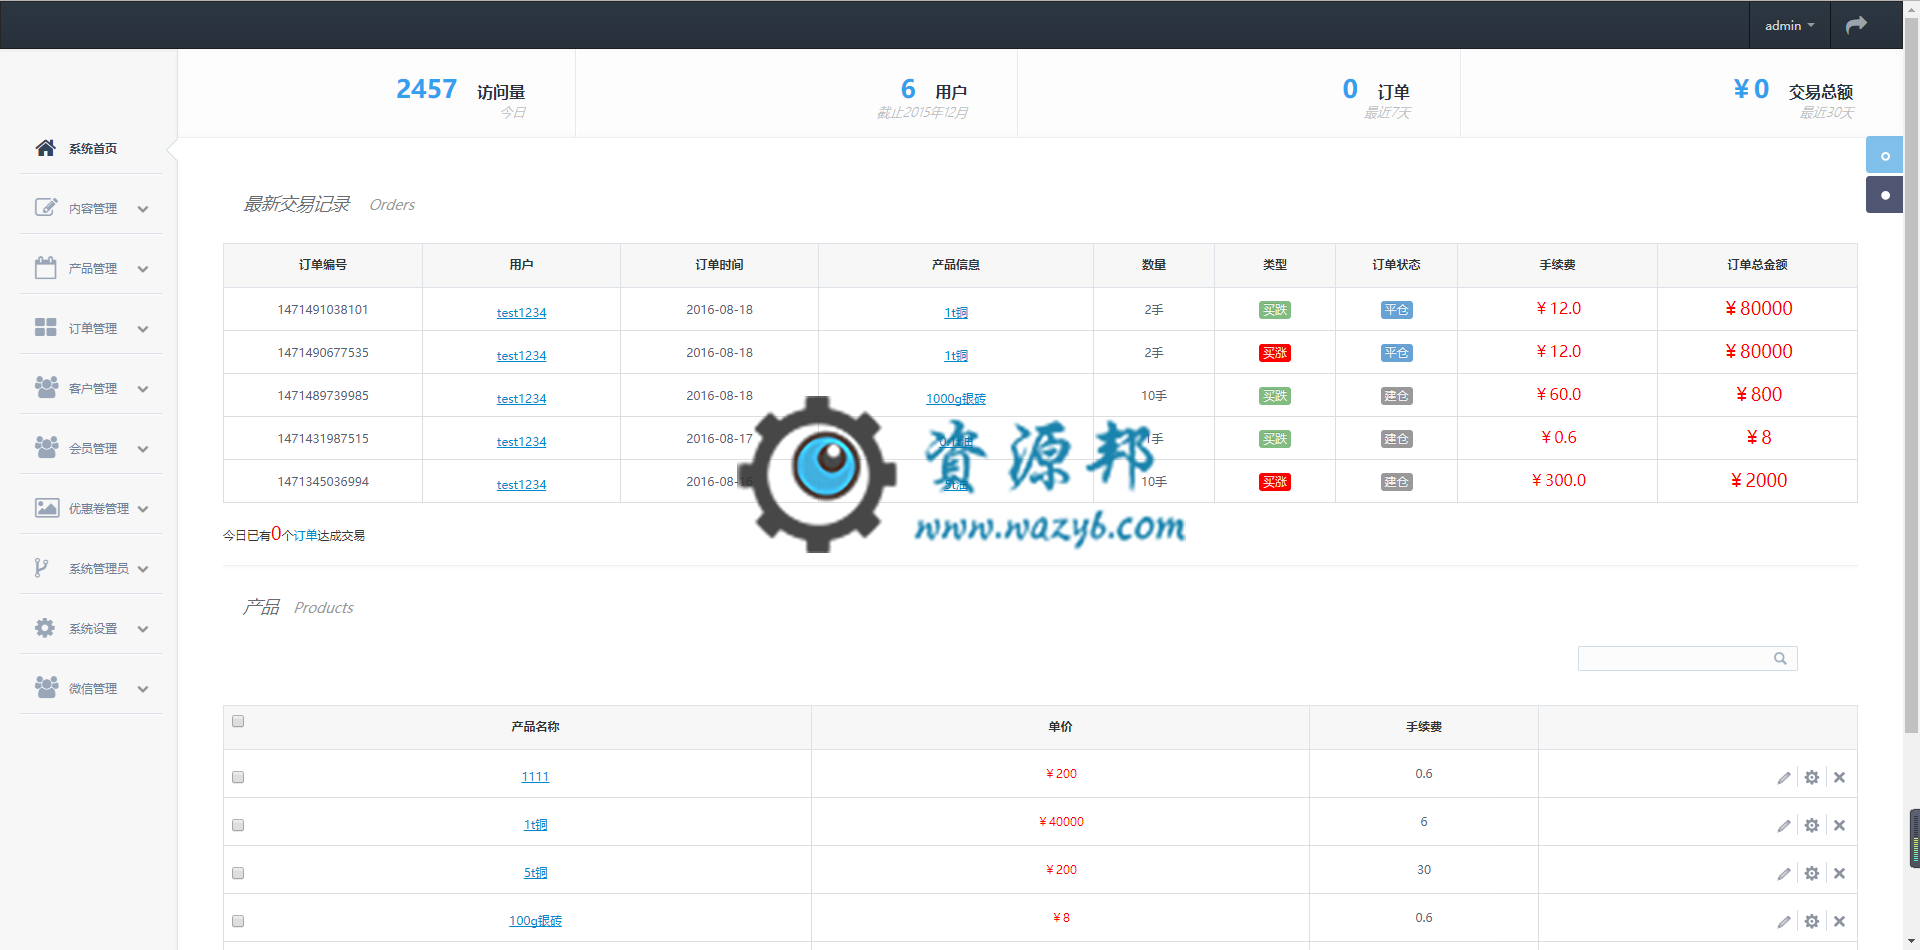Delete product 1111 with X icon
1920x950 pixels.
click(1839, 777)
